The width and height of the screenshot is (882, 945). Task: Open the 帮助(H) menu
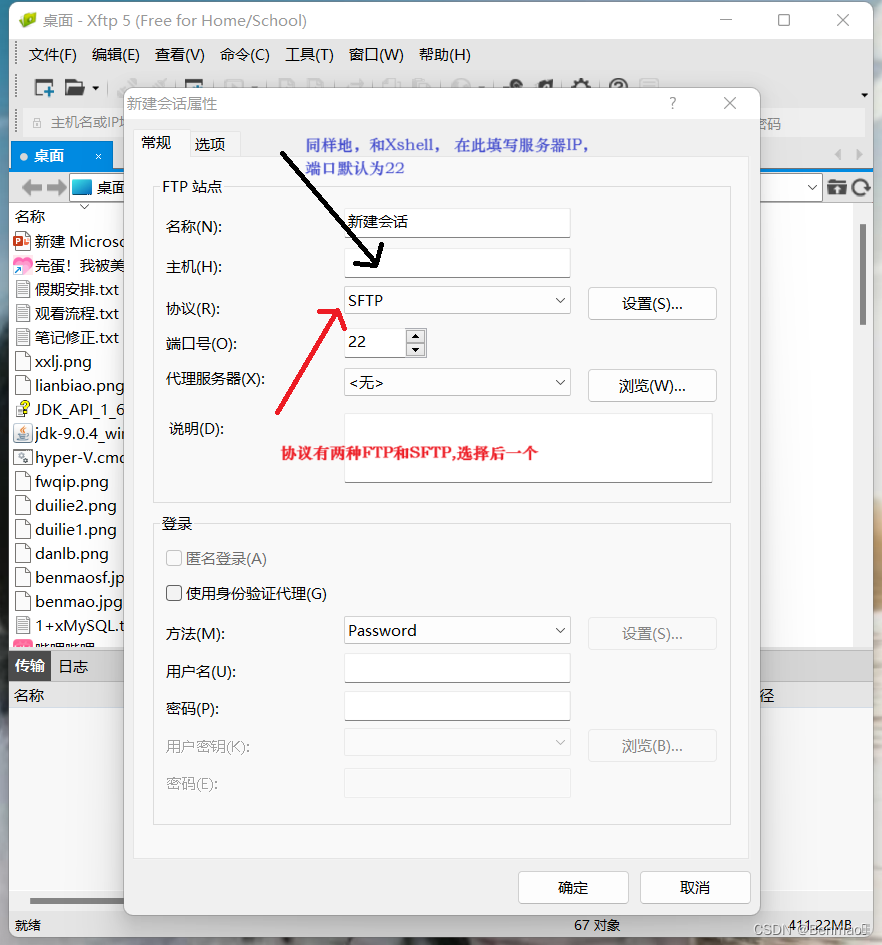point(445,55)
